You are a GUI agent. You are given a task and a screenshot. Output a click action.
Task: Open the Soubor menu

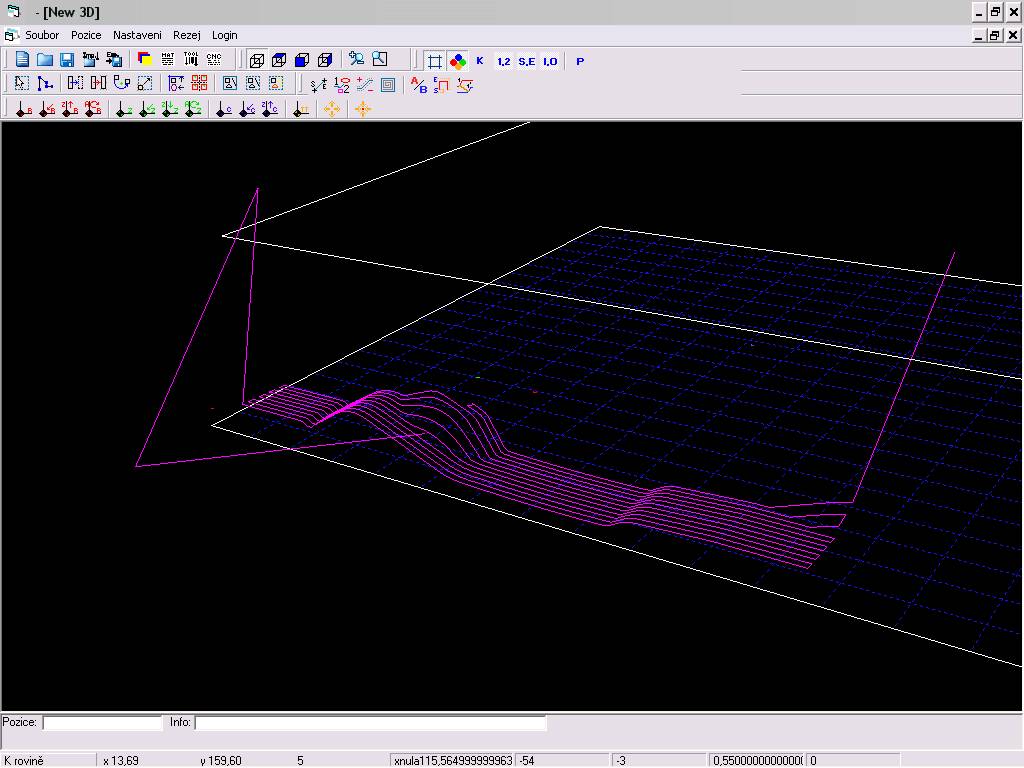coord(42,35)
